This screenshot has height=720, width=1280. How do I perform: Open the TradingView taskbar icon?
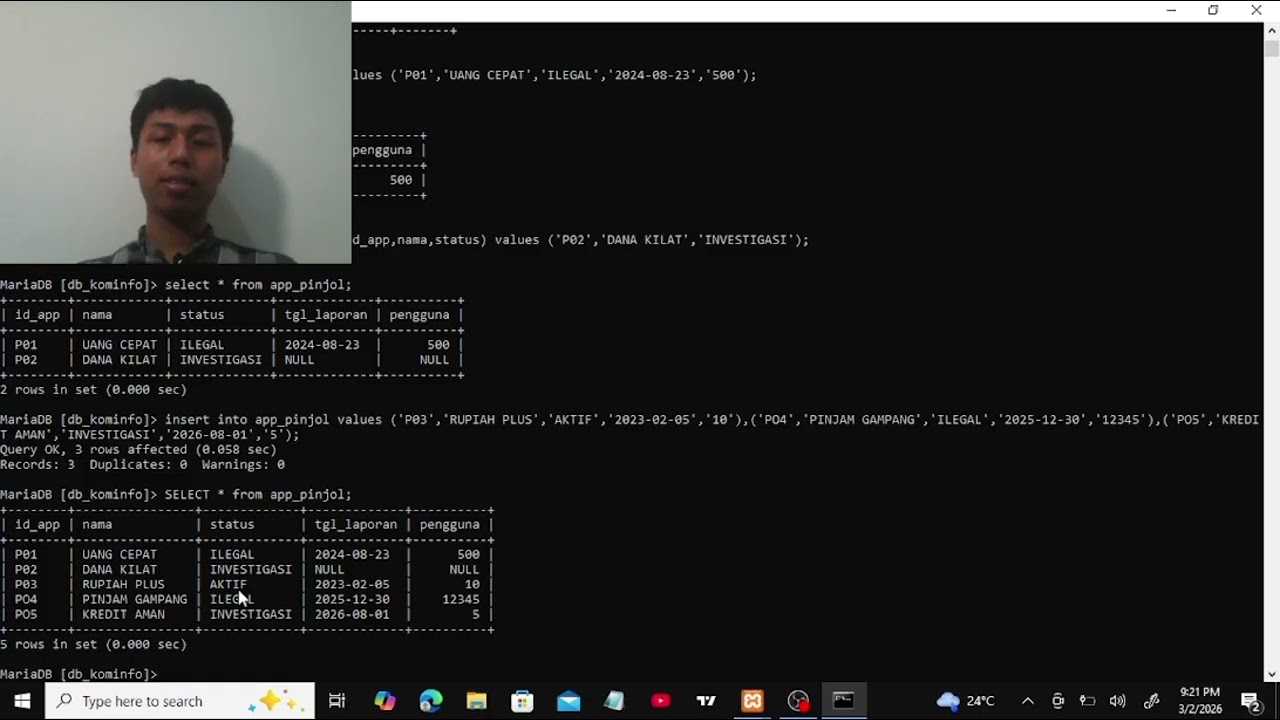[706, 701]
